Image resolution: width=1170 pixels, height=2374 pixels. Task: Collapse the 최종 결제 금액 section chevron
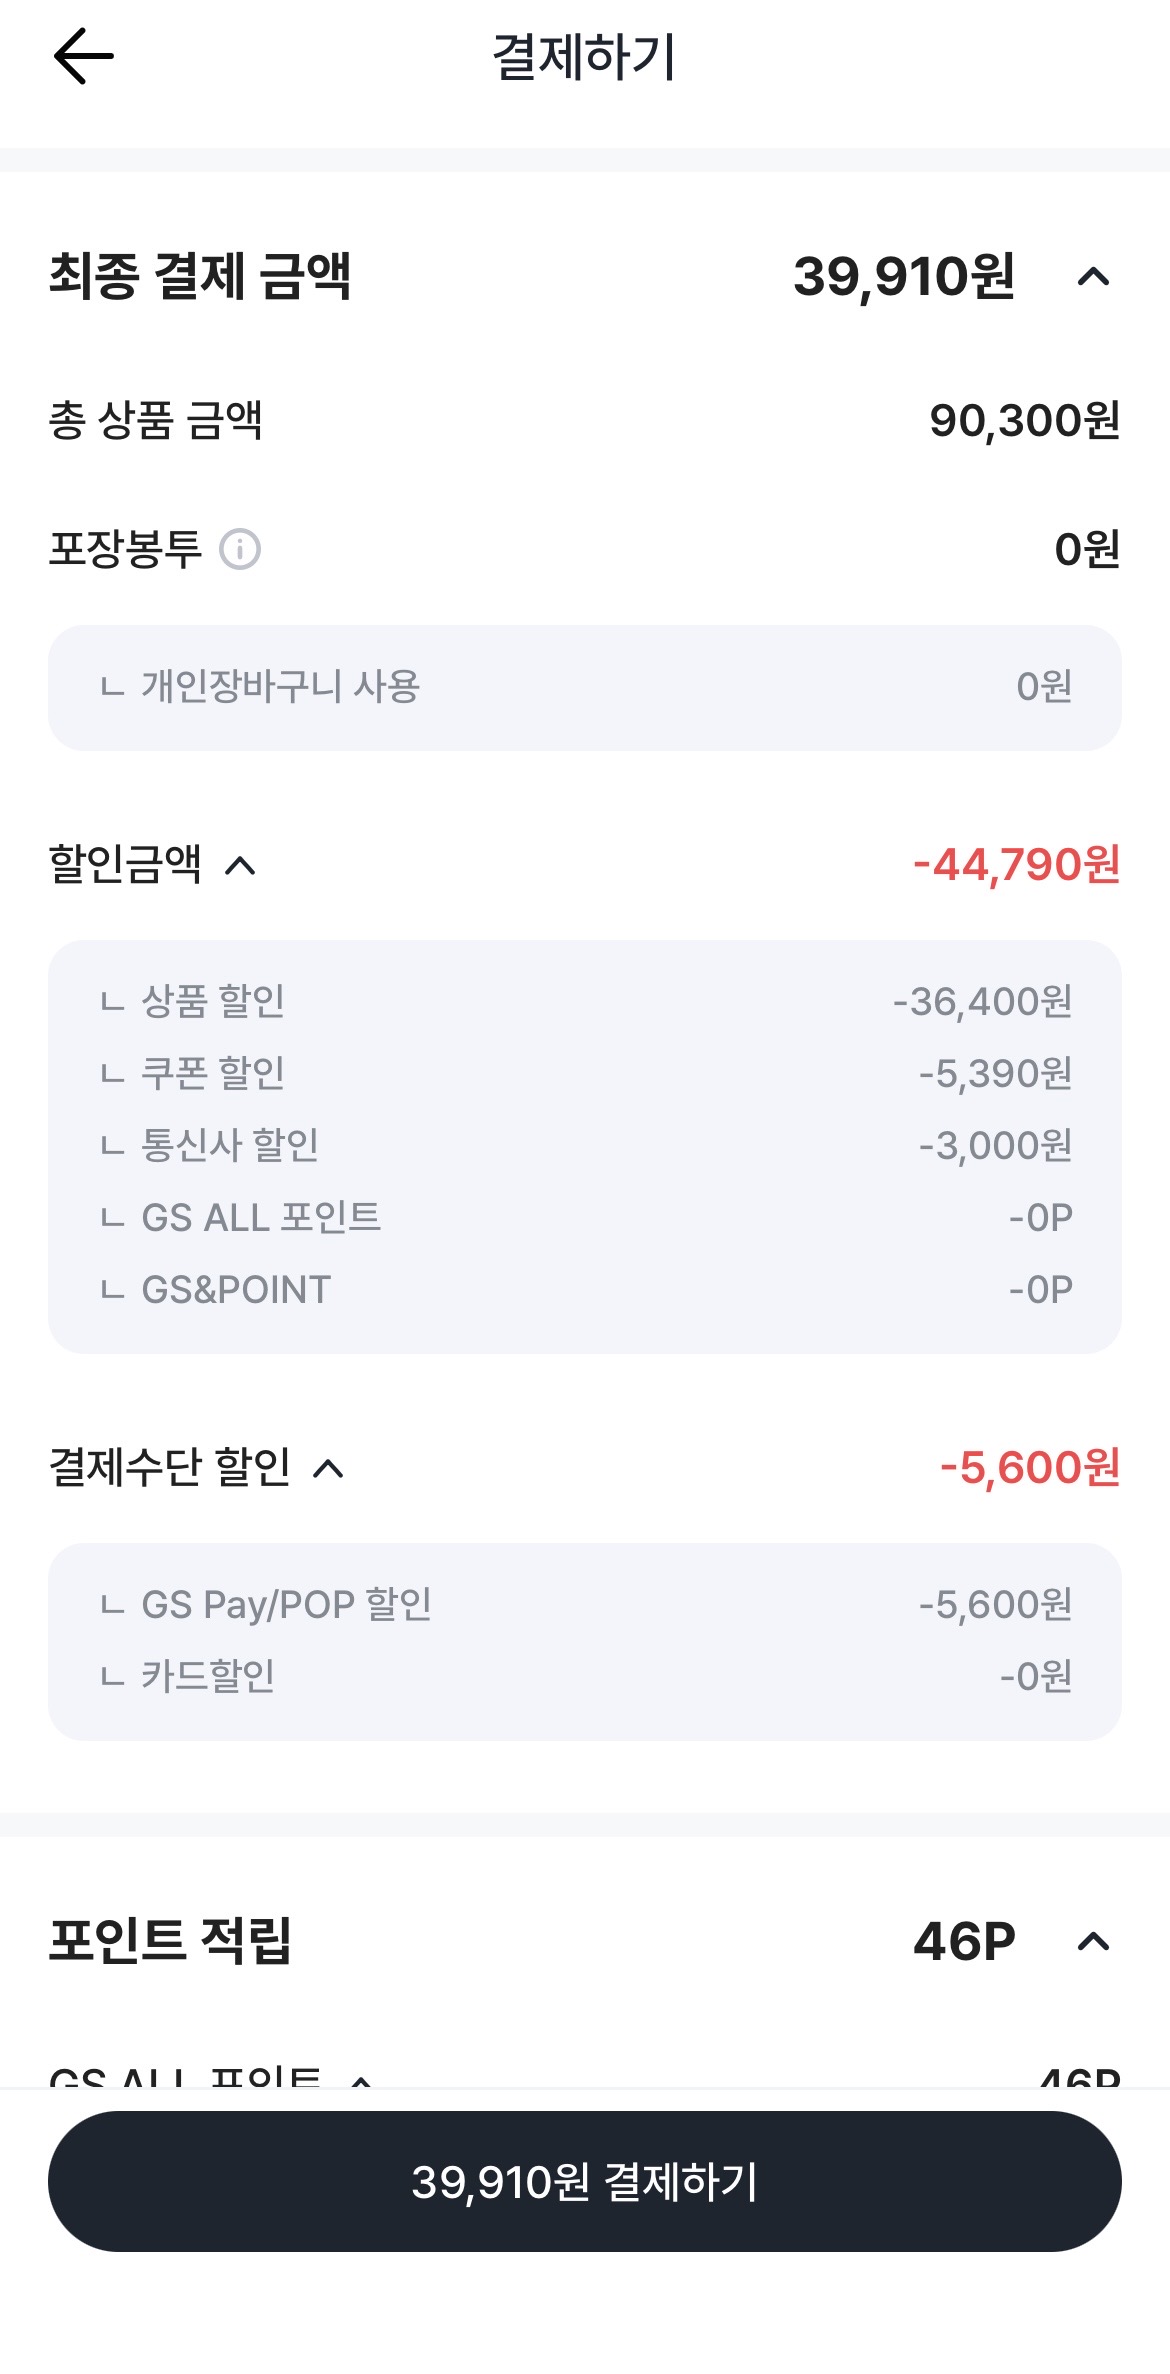(1093, 276)
